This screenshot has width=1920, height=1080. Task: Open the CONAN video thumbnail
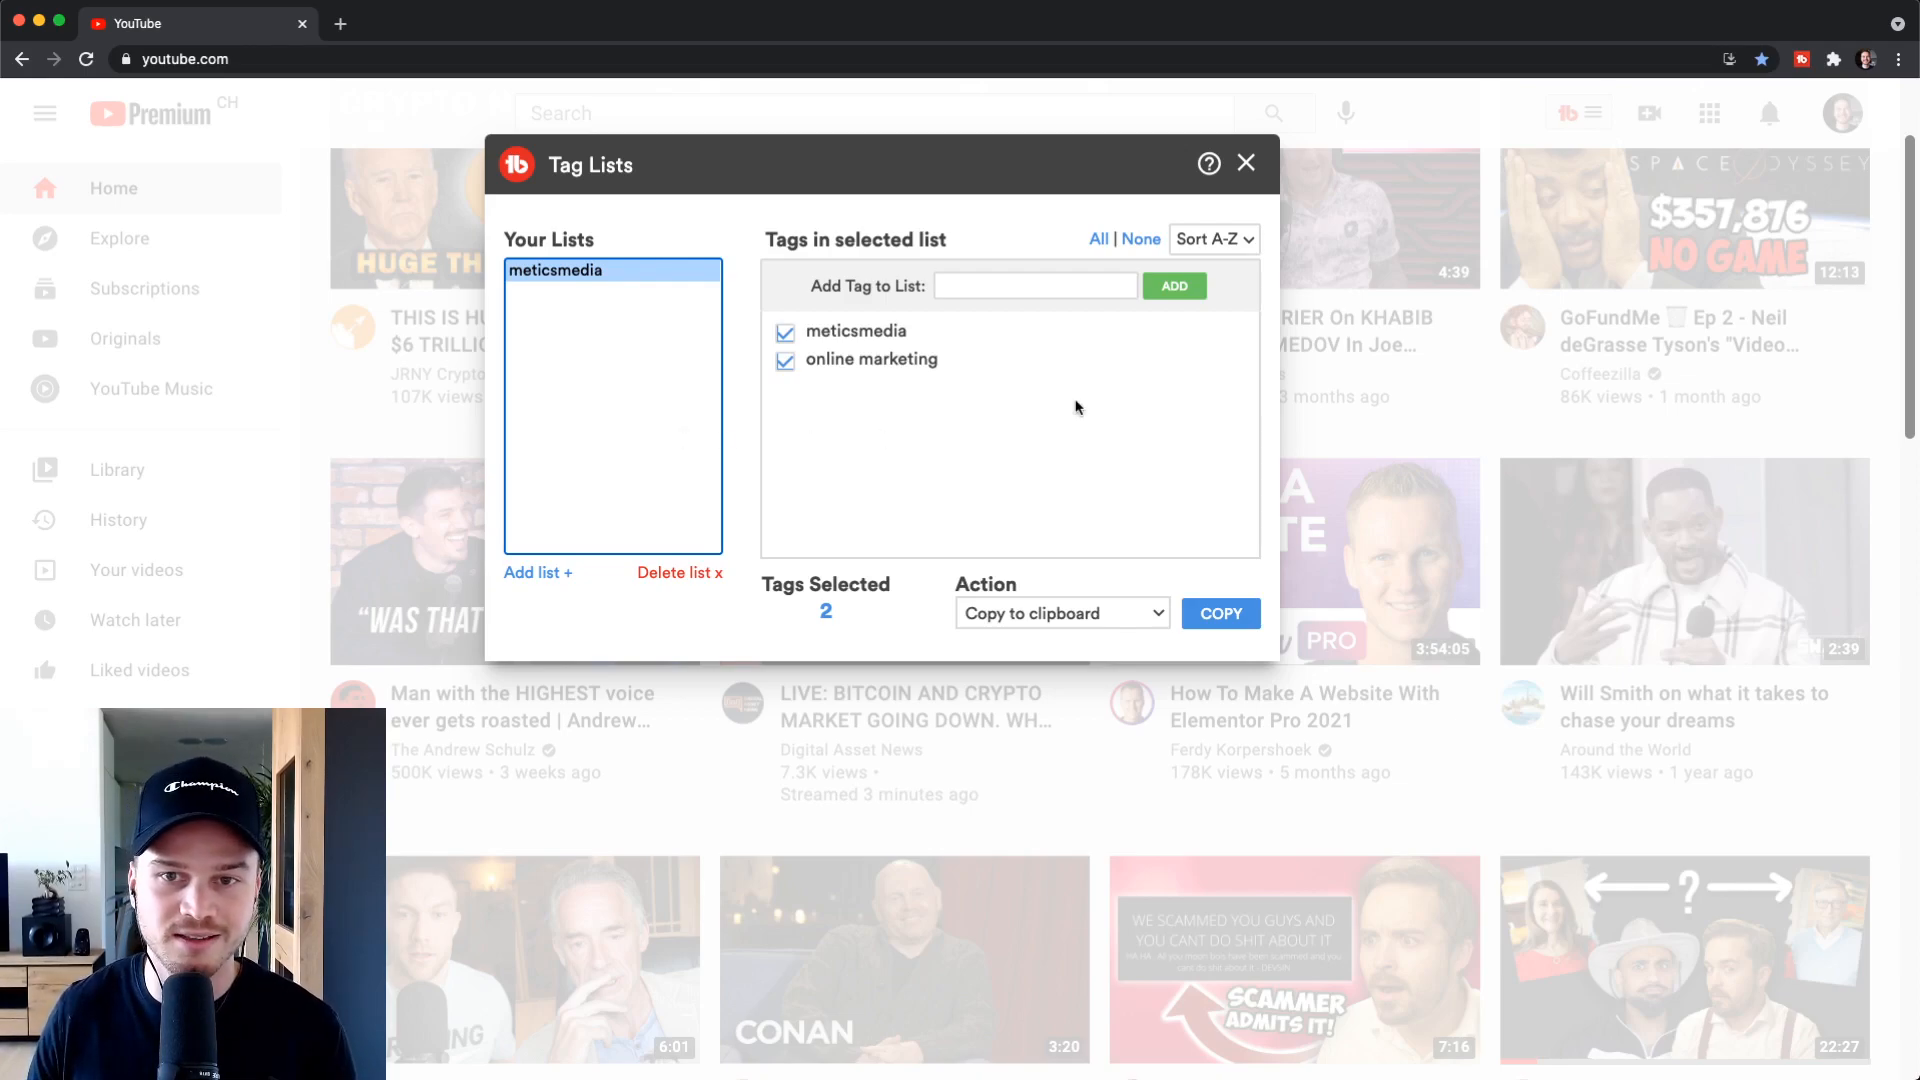tap(905, 959)
